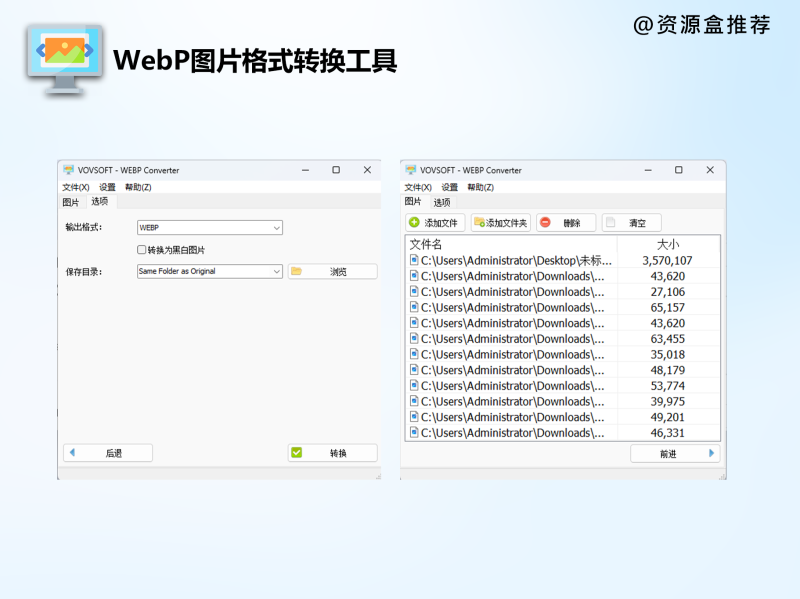The image size is (800, 599).
Task: Click the yellow folder icon beside 浏览
Action: coord(297,271)
